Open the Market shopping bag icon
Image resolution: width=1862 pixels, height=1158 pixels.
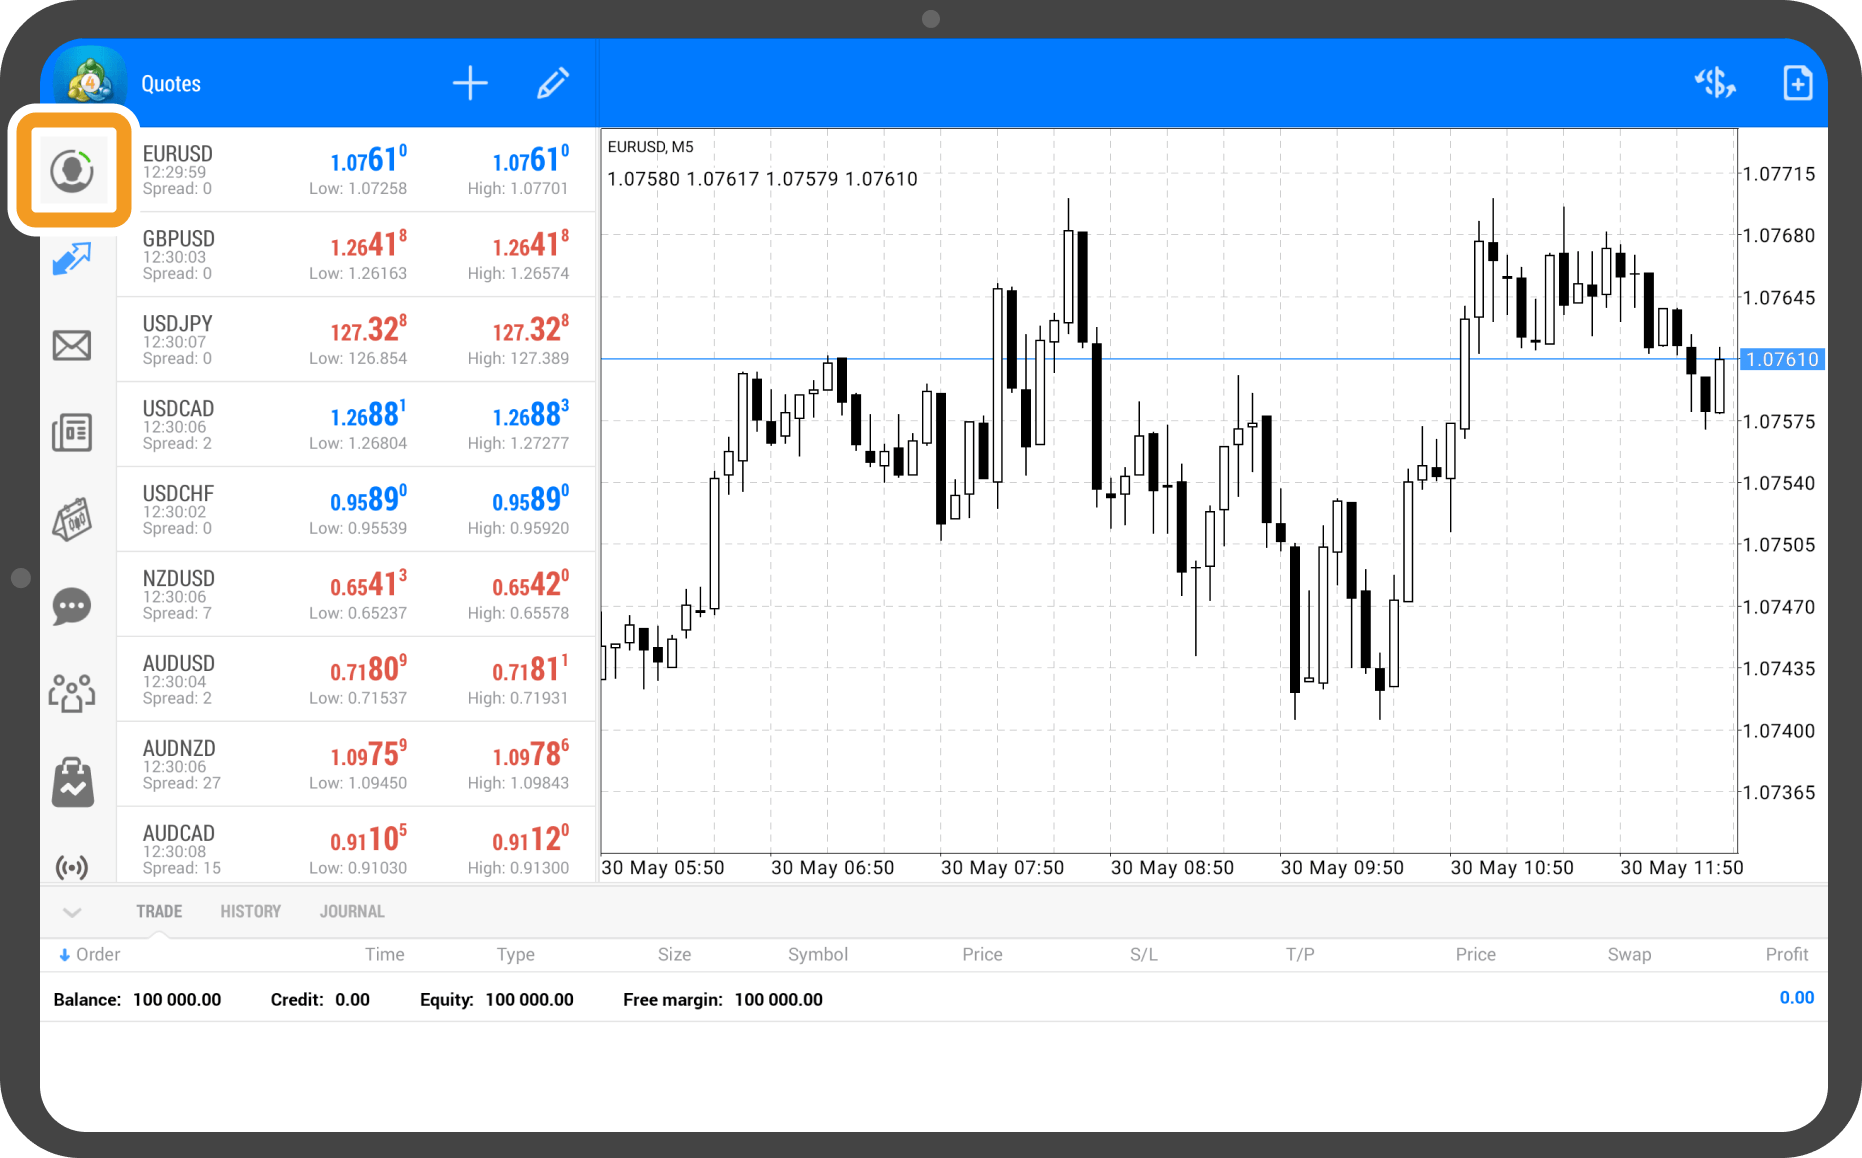click(72, 781)
